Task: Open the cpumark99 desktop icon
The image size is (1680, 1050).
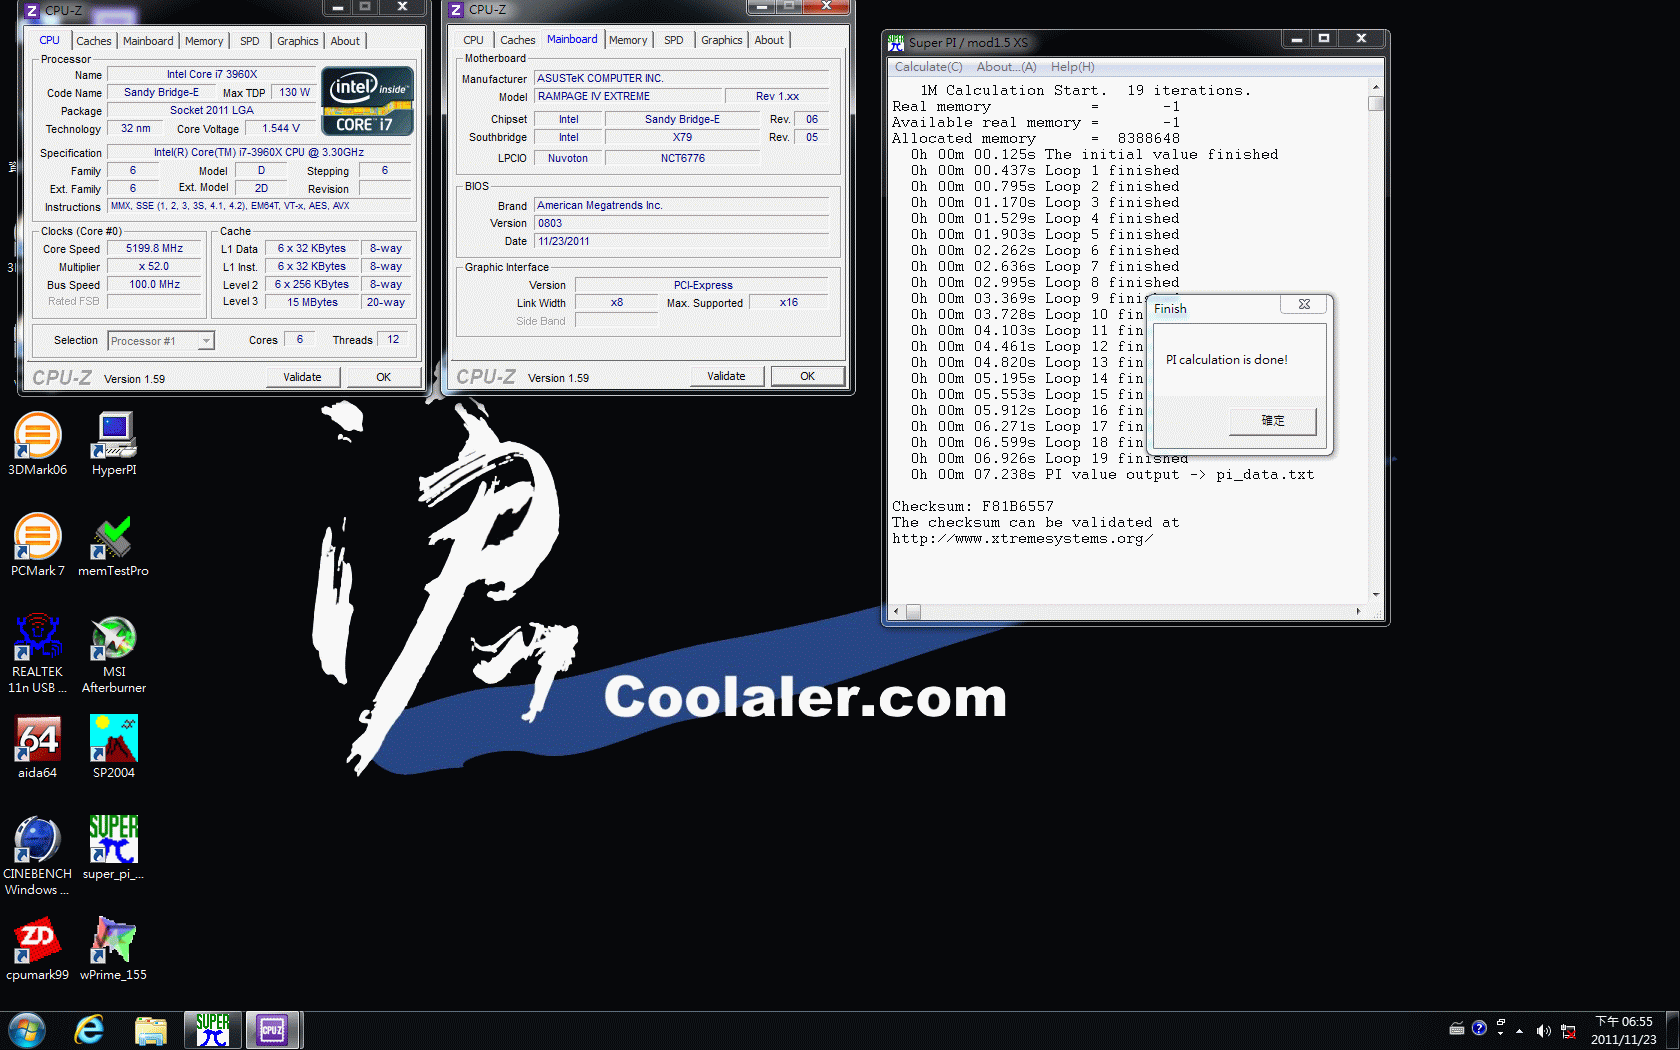Action: (x=37, y=948)
